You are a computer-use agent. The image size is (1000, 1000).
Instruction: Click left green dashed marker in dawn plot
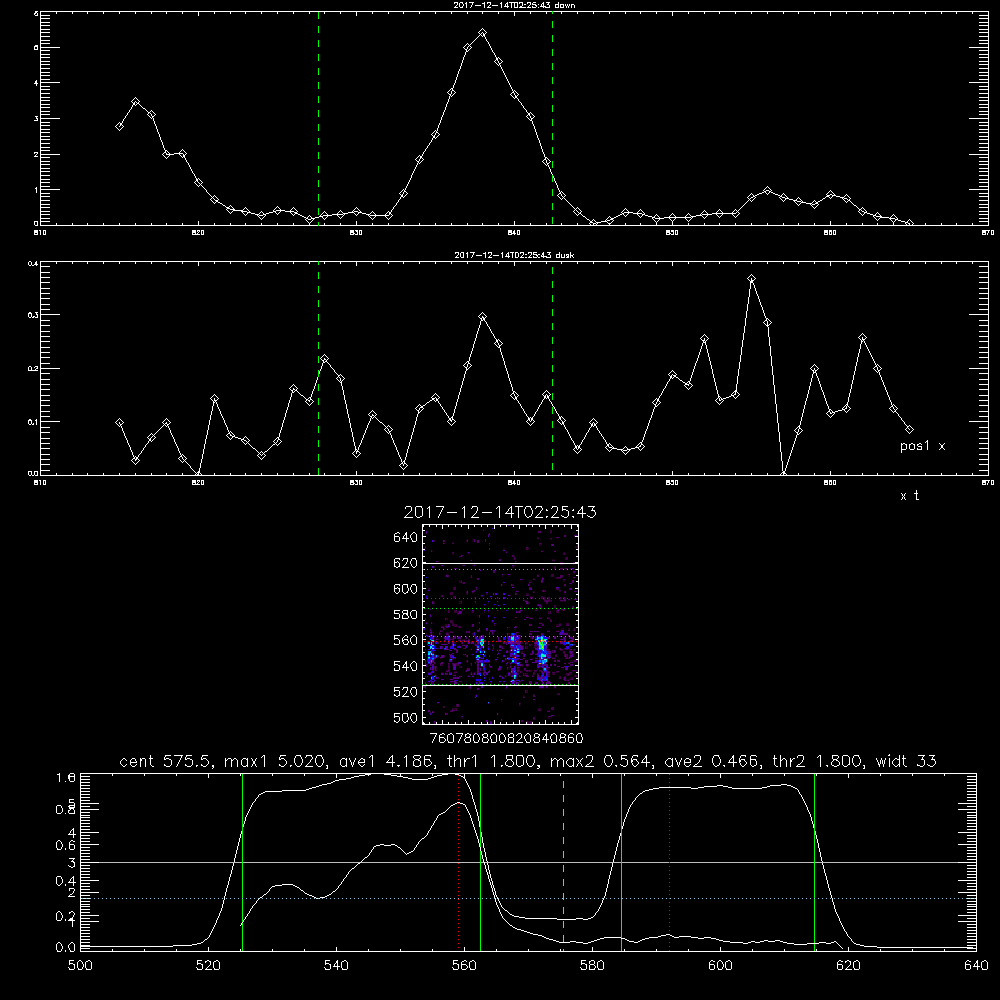coord(318,118)
